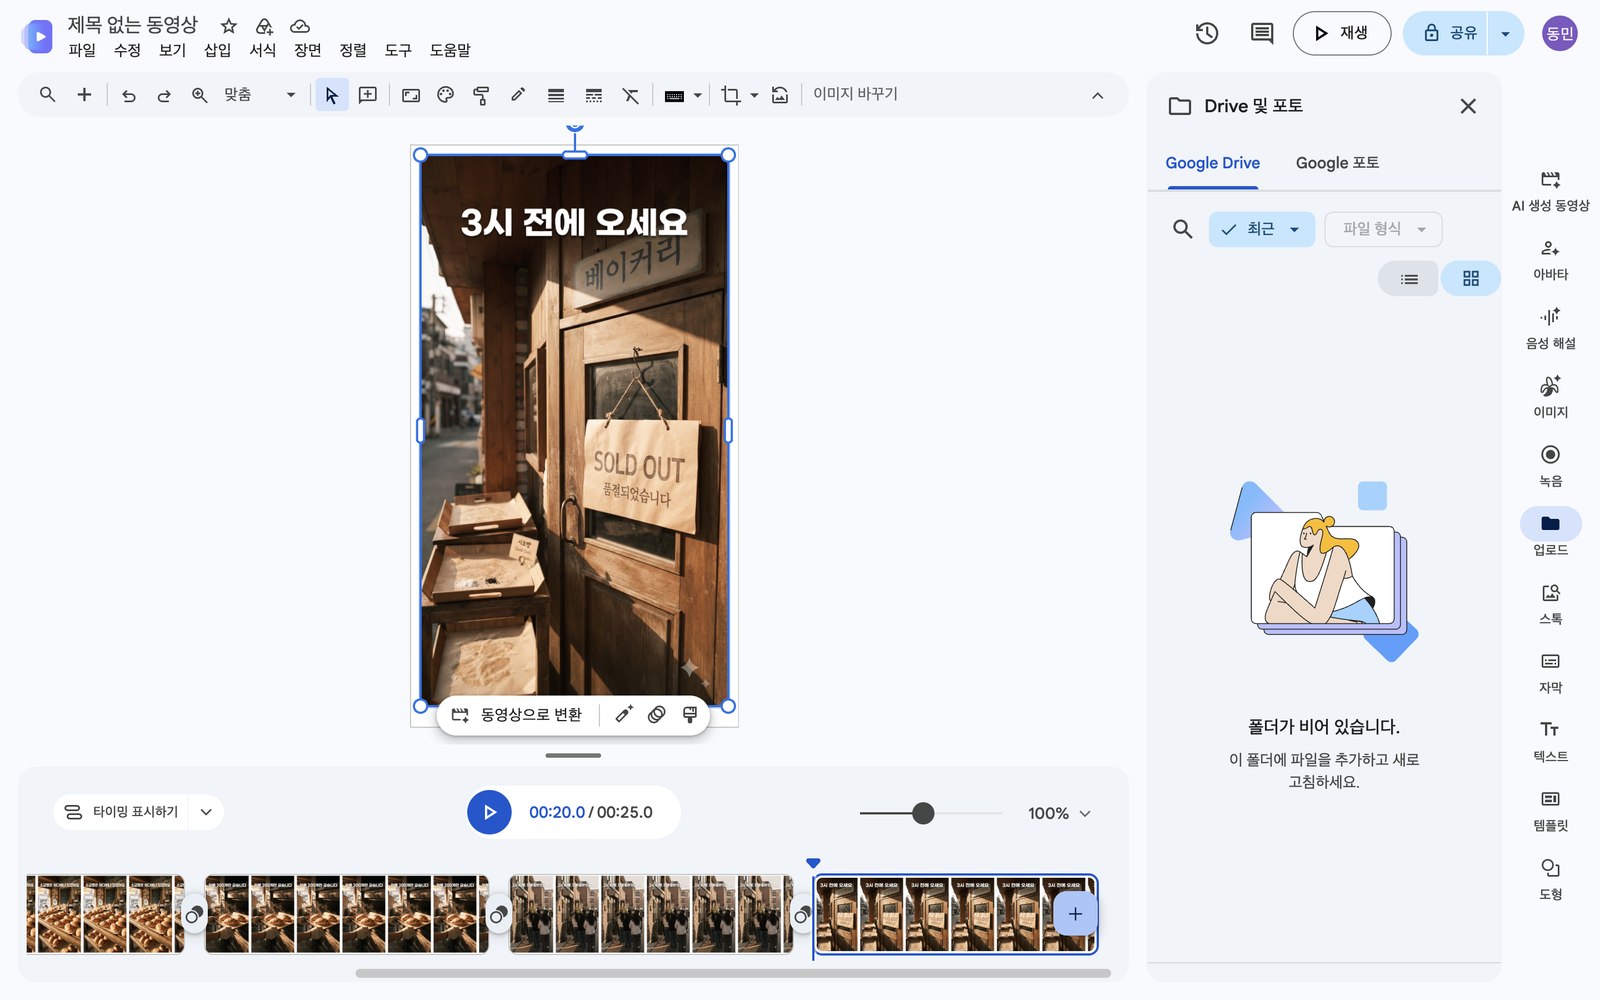Close the Drive 및 포토 panel

[1467, 106]
